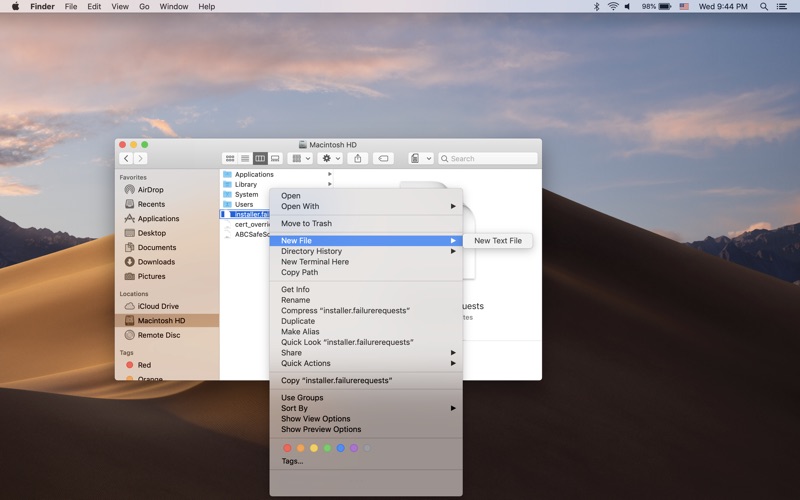Expand the Sort By submenu
Image resolution: width=800 pixels, height=500 pixels.
click(x=366, y=408)
